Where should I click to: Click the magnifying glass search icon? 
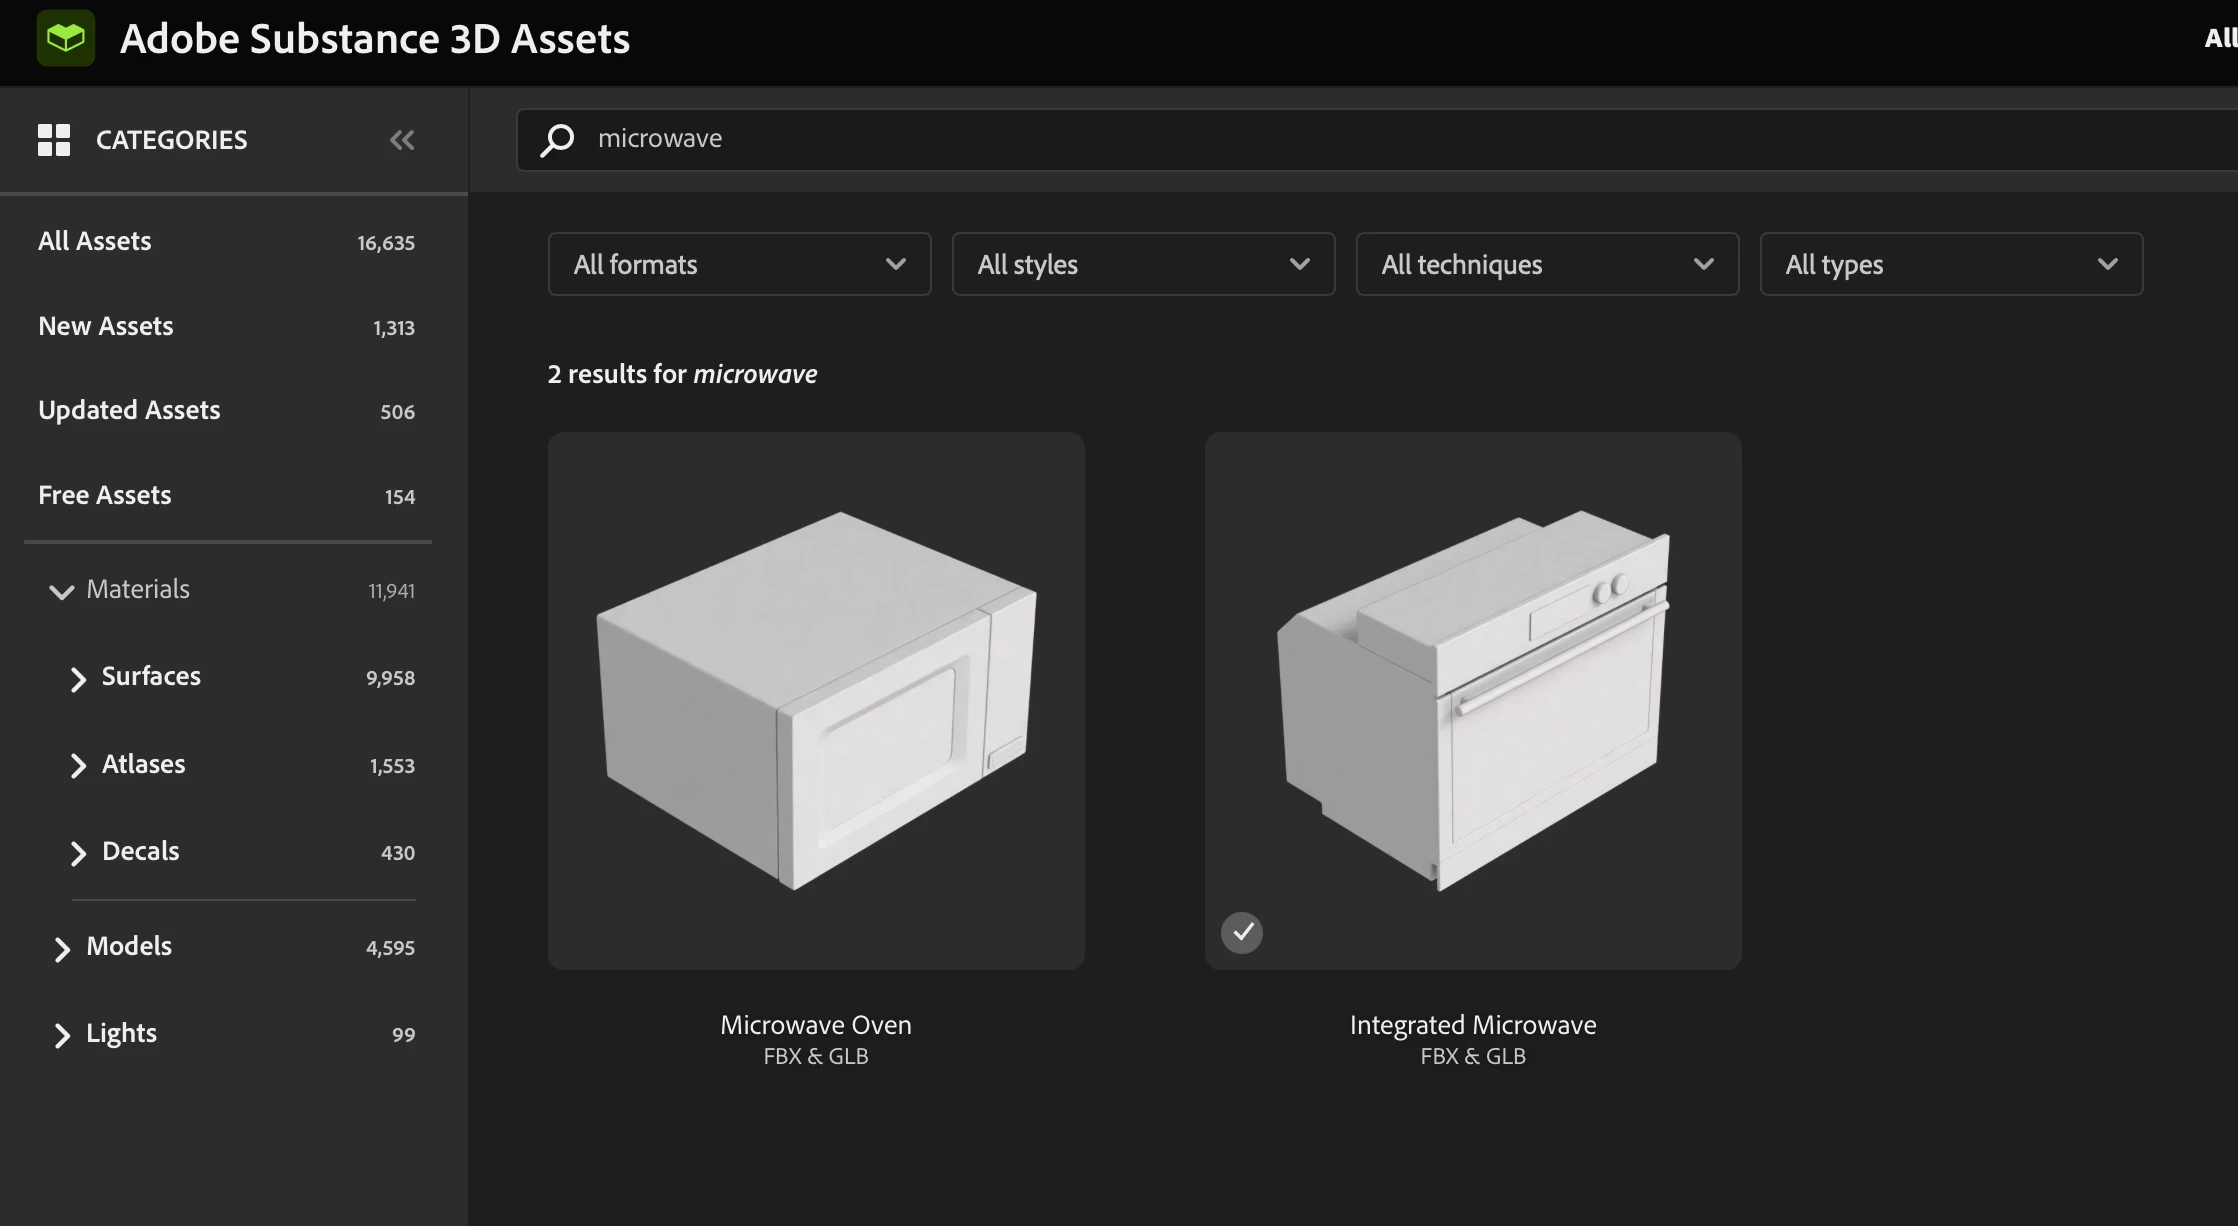pyautogui.click(x=557, y=139)
